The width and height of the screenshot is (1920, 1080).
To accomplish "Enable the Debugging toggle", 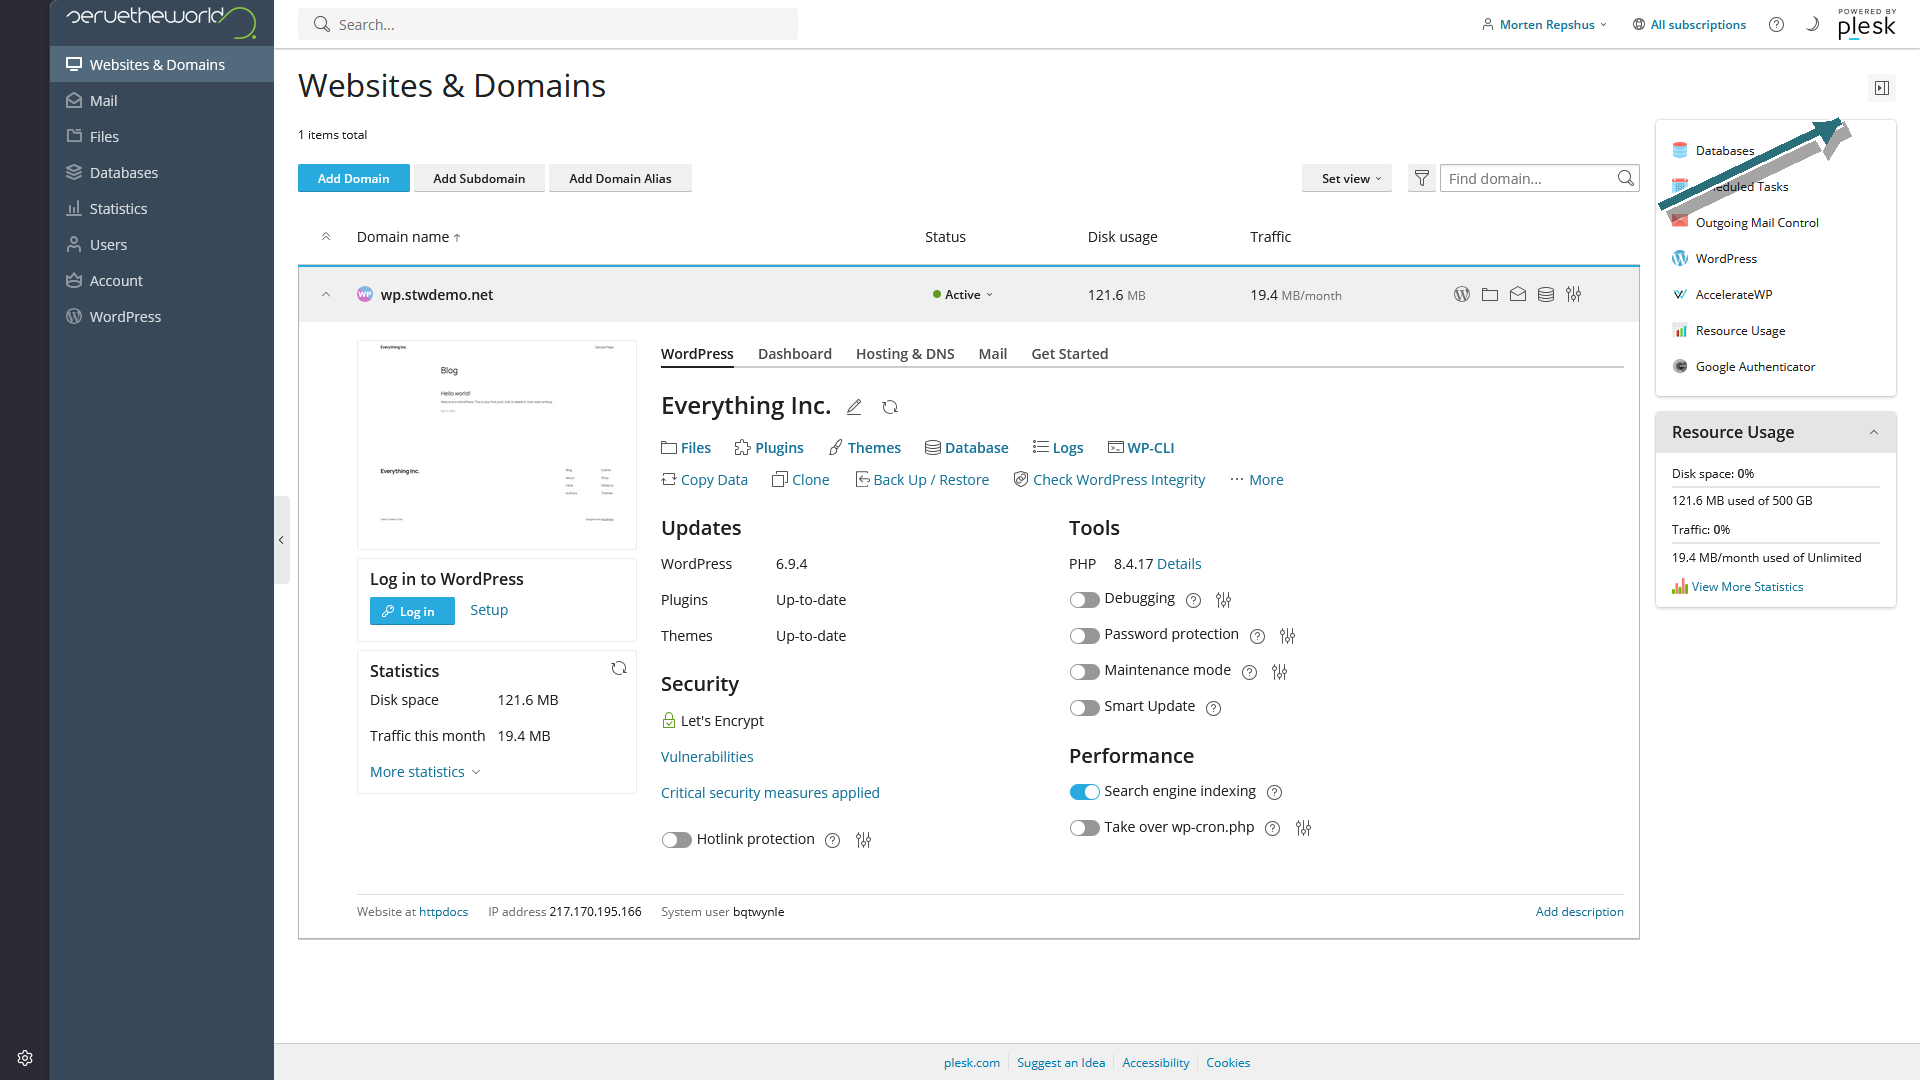I will click(1084, 600).
